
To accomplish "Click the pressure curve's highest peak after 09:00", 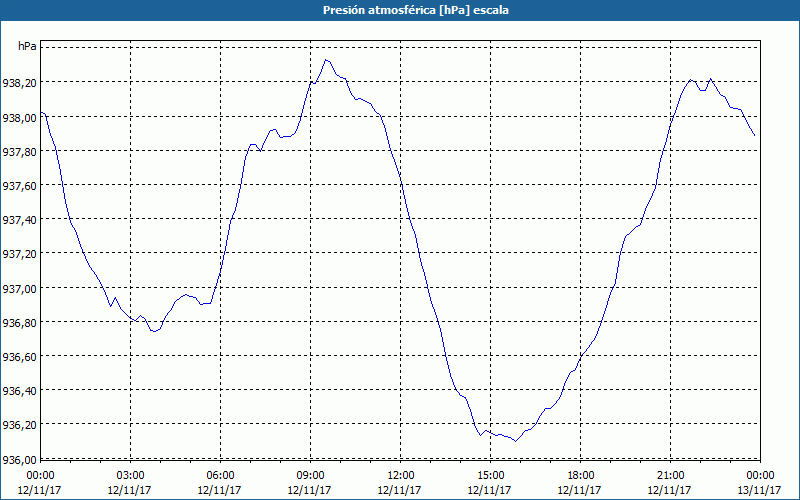I will [326, 60].
